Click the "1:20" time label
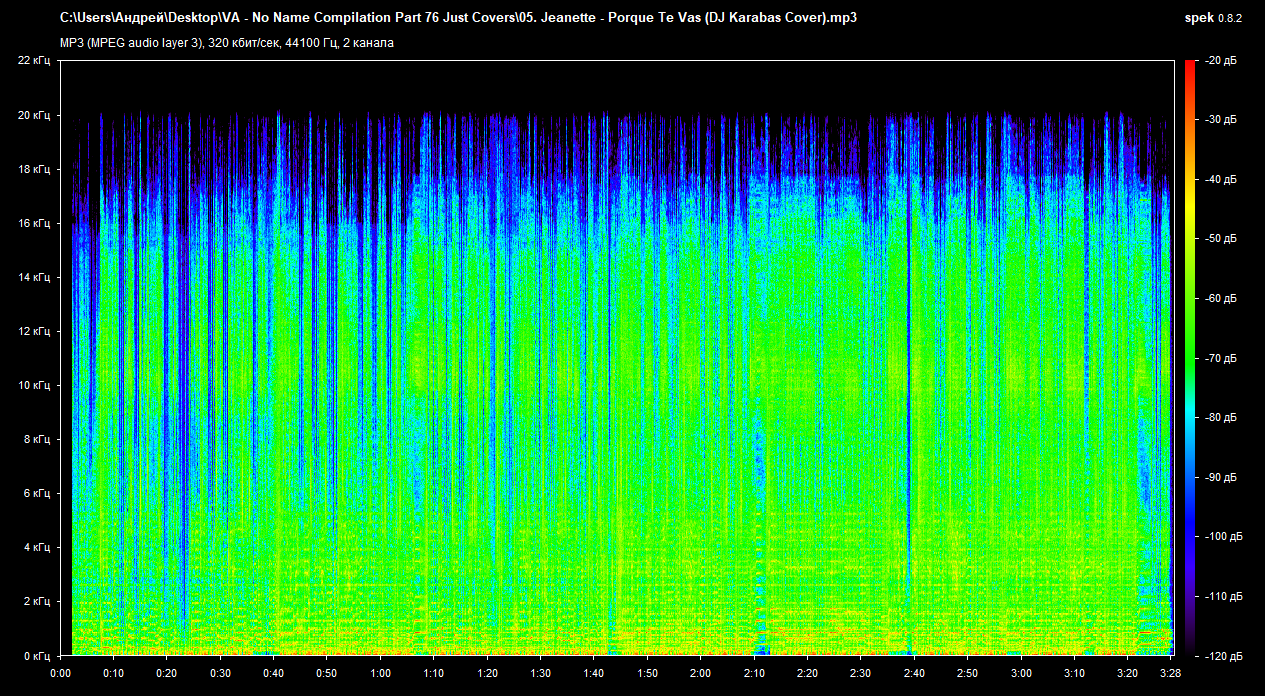This screenshot has width=1265, height=696. [488, 673]
